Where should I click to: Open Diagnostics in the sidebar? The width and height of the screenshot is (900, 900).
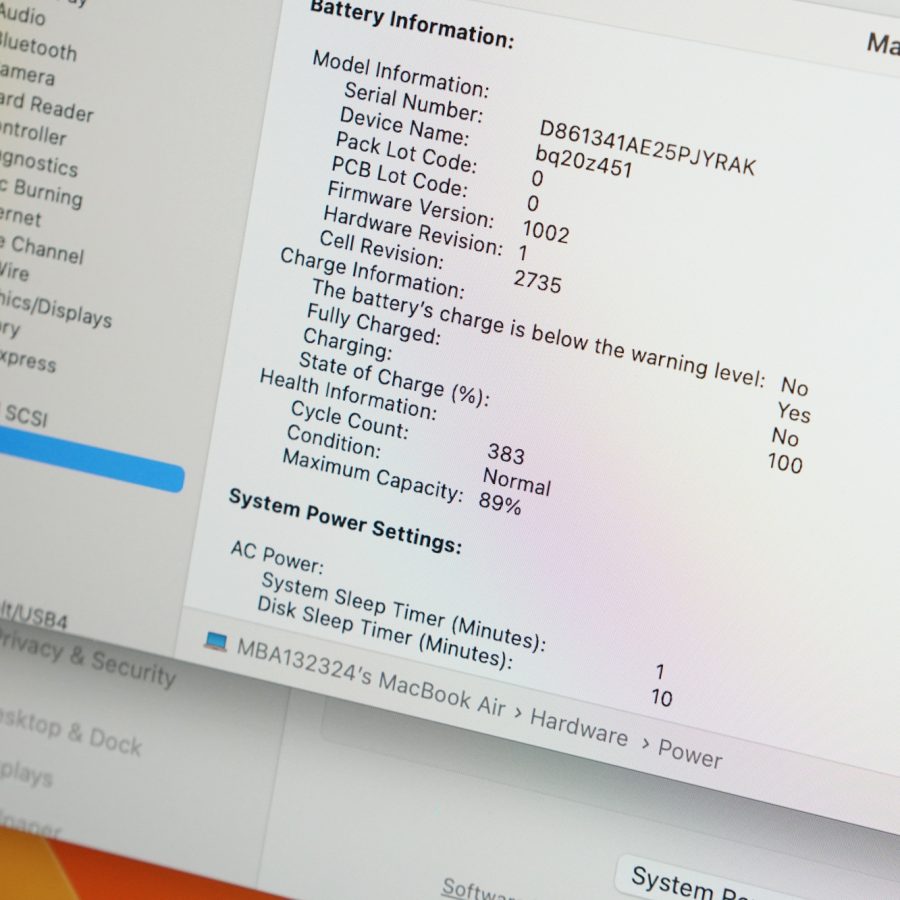38,162
